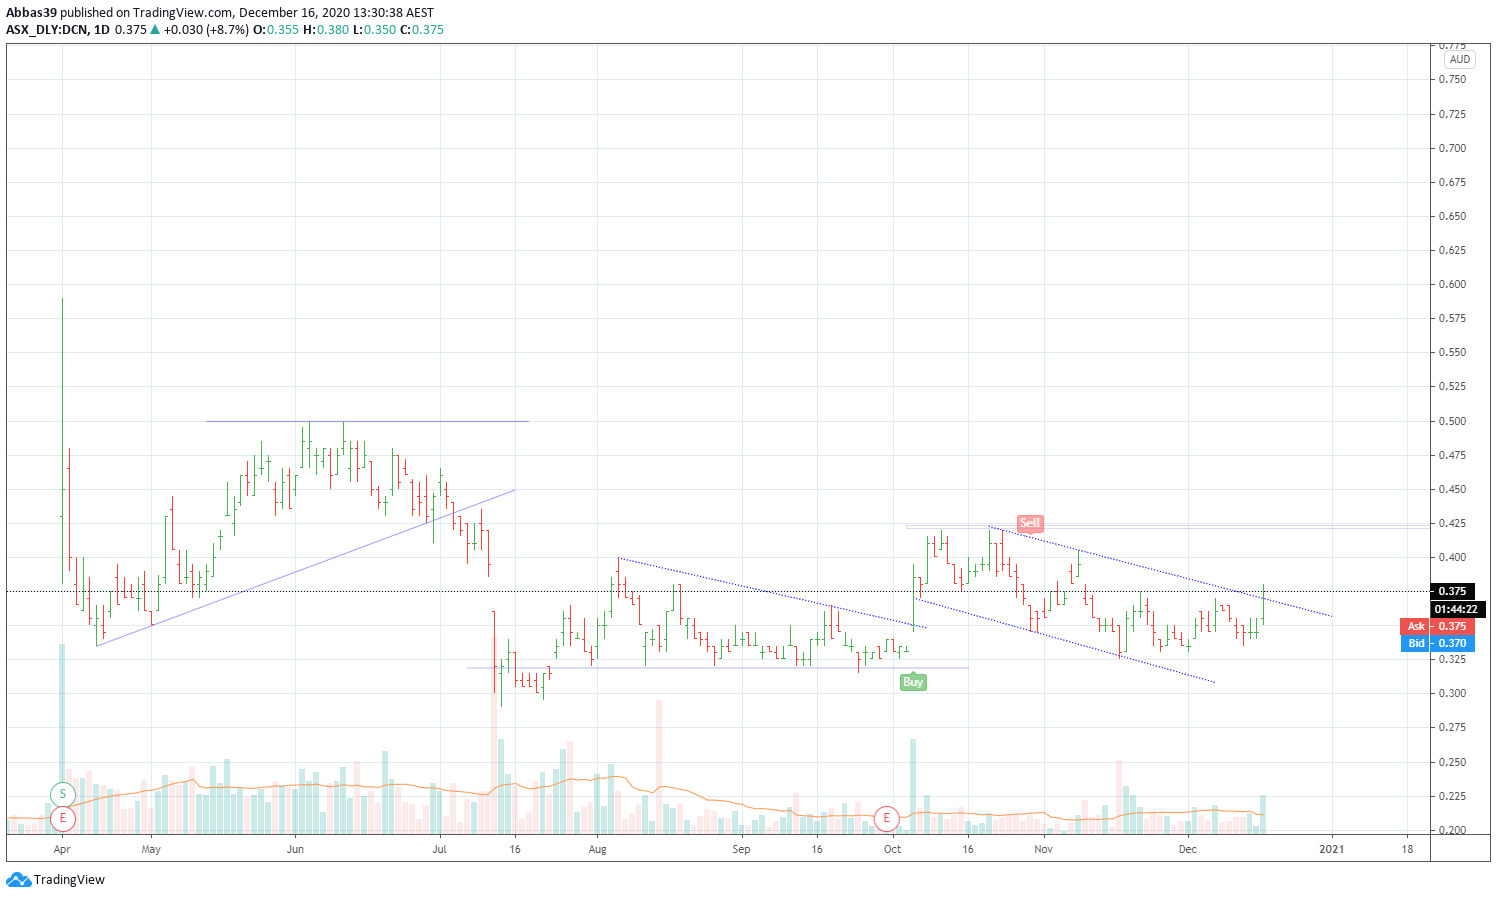Click the ASX_DLY:DCN symbol name

46,30
